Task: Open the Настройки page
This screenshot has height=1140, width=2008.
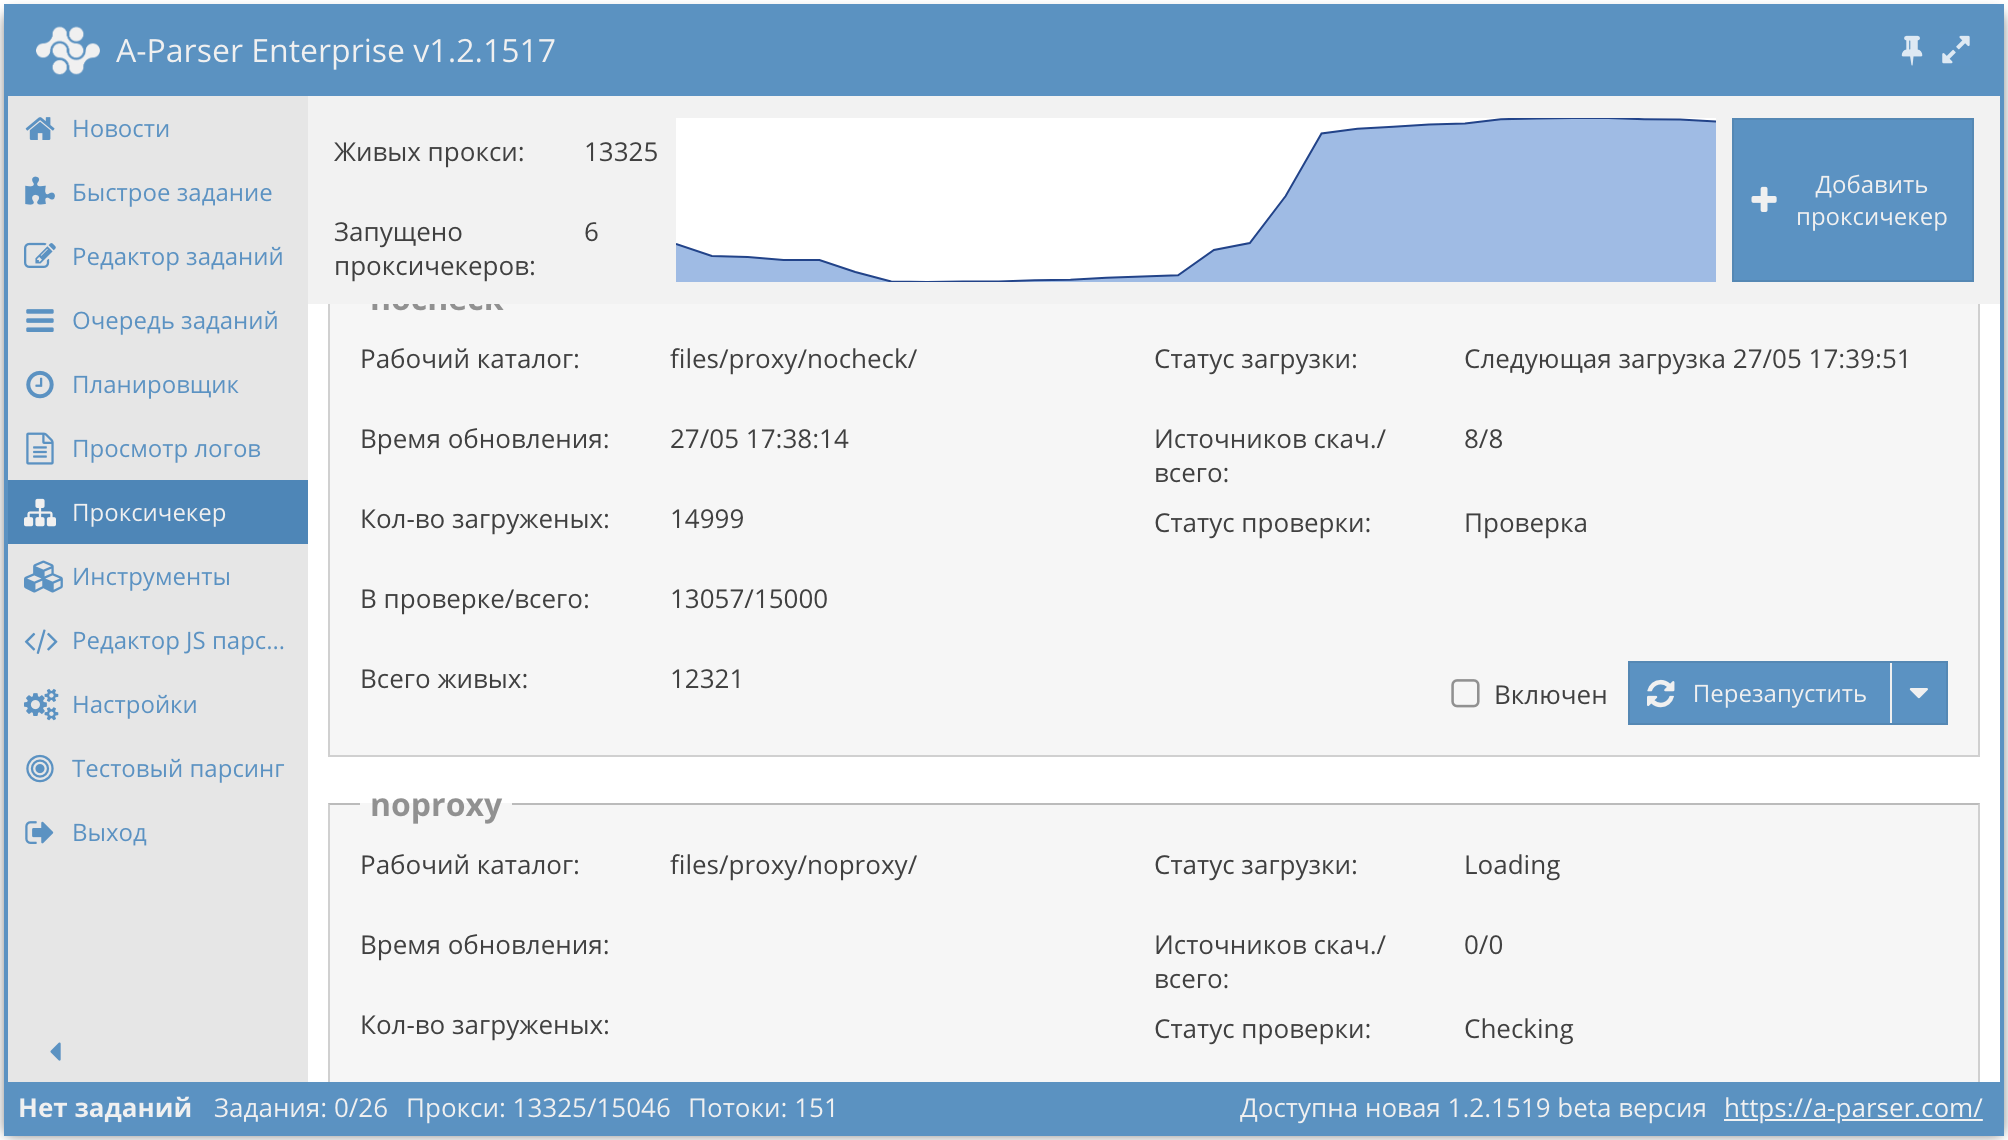Action: pyautogui.click(x=133, y=704)
